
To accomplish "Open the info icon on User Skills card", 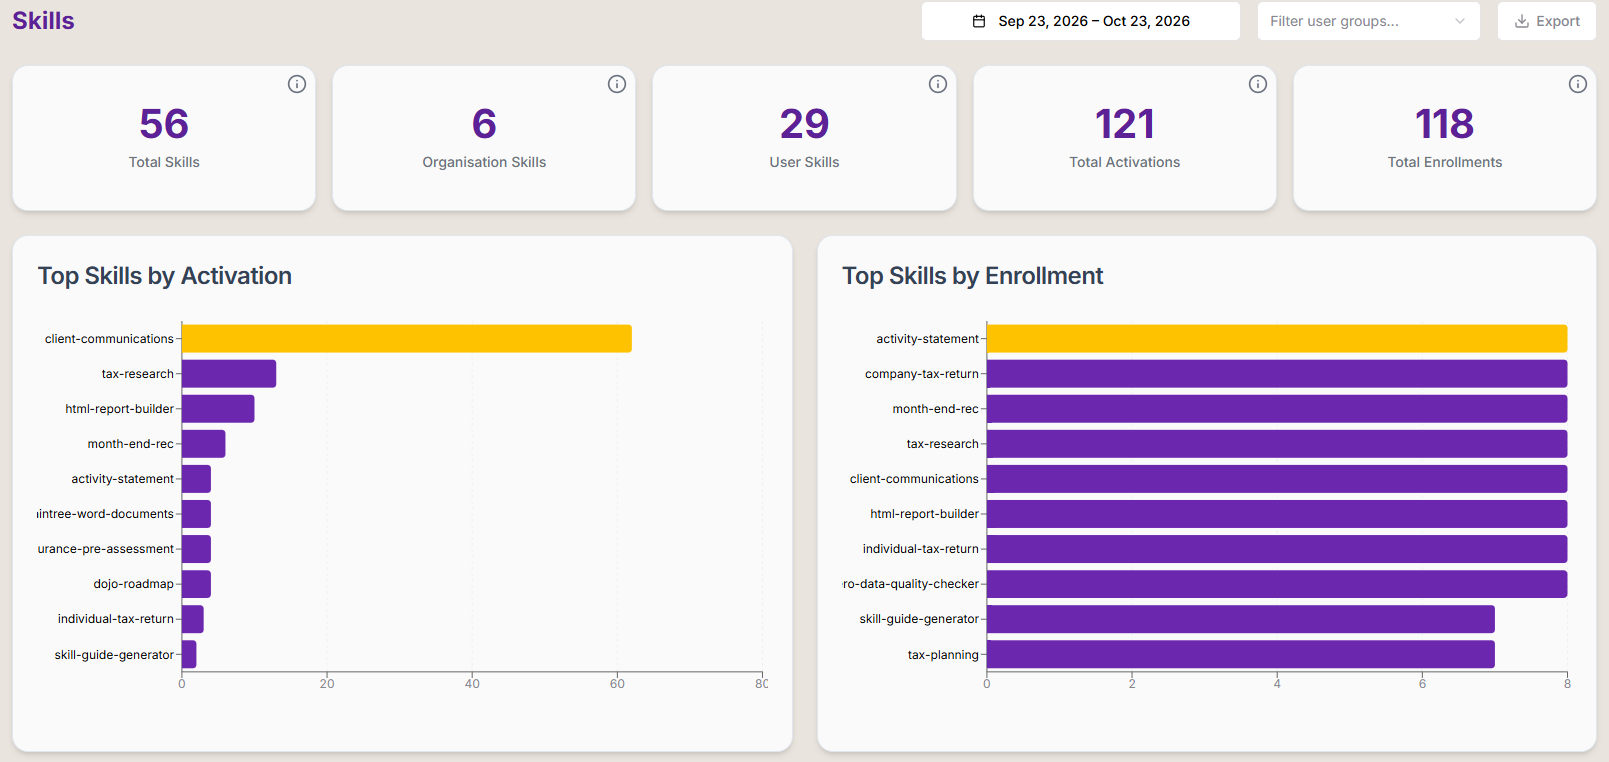I will pos(938,84).
